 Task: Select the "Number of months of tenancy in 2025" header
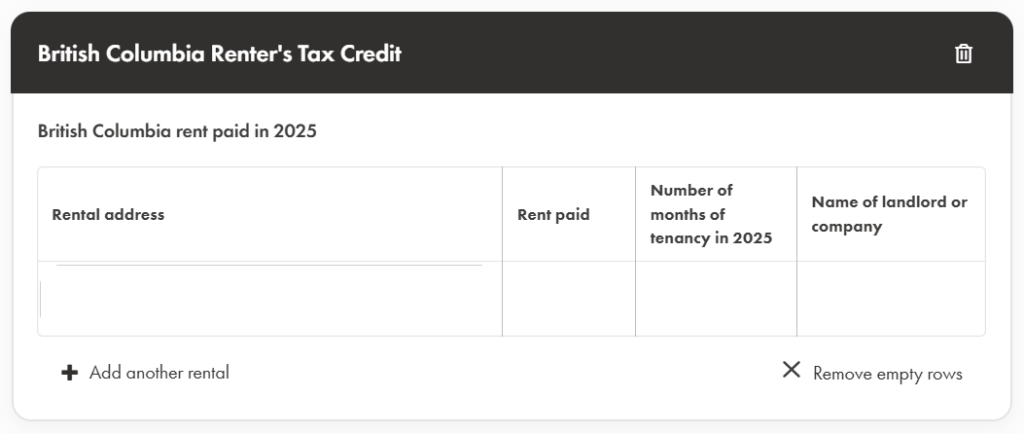(x=711, y=214)
